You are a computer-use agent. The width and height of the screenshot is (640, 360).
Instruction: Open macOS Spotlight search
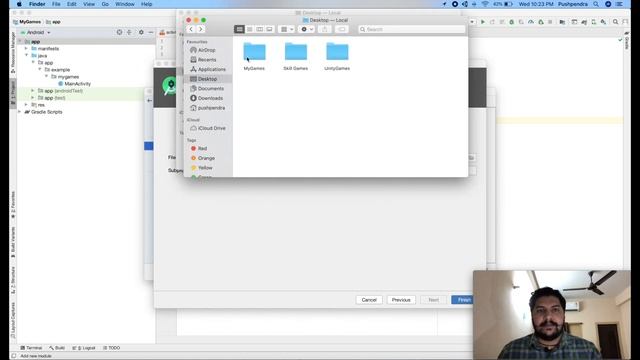tap(596, 4)
